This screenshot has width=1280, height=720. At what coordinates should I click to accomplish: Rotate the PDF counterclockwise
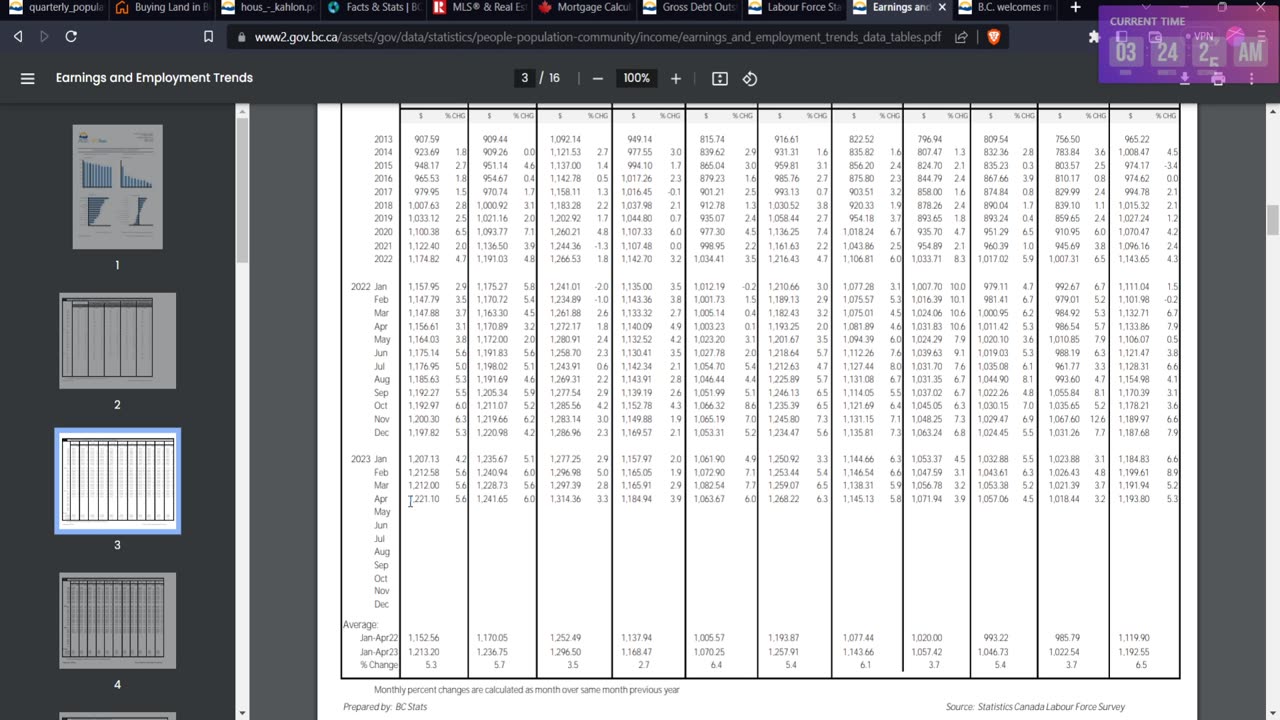click(x=750, y=78)
